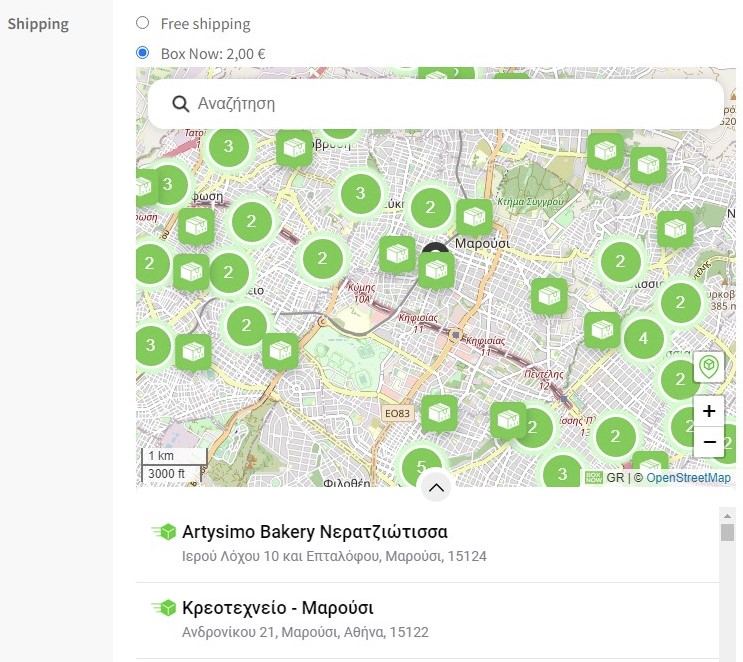743x662 pixels.
Task: Click the locker list scrollbar thumb
Action: tap(727, 531)
